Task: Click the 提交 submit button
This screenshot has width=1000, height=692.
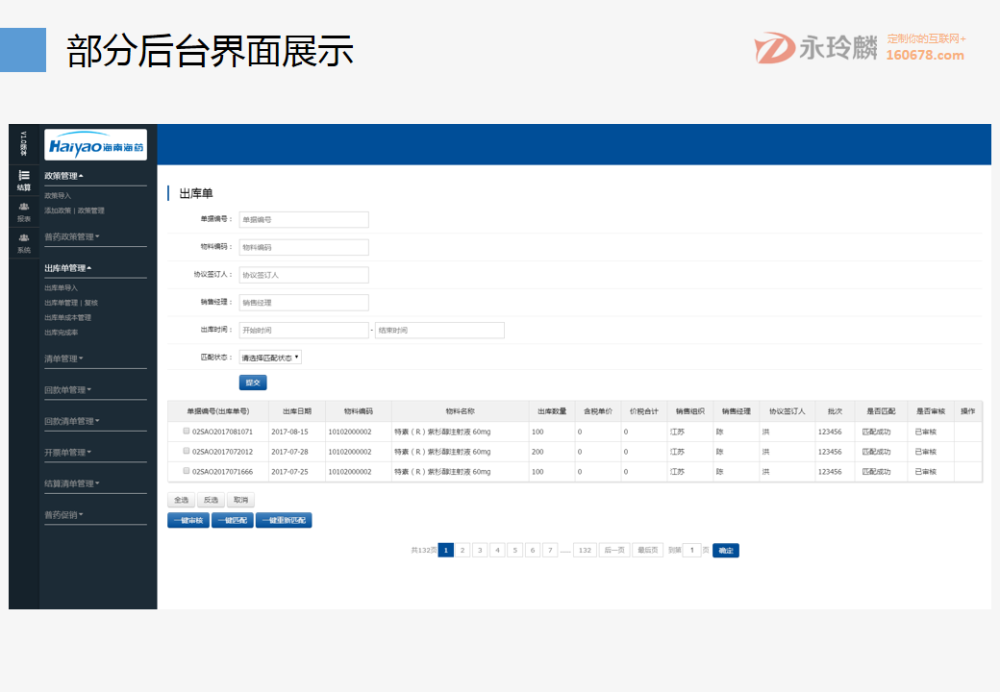Action: point(251,381)
